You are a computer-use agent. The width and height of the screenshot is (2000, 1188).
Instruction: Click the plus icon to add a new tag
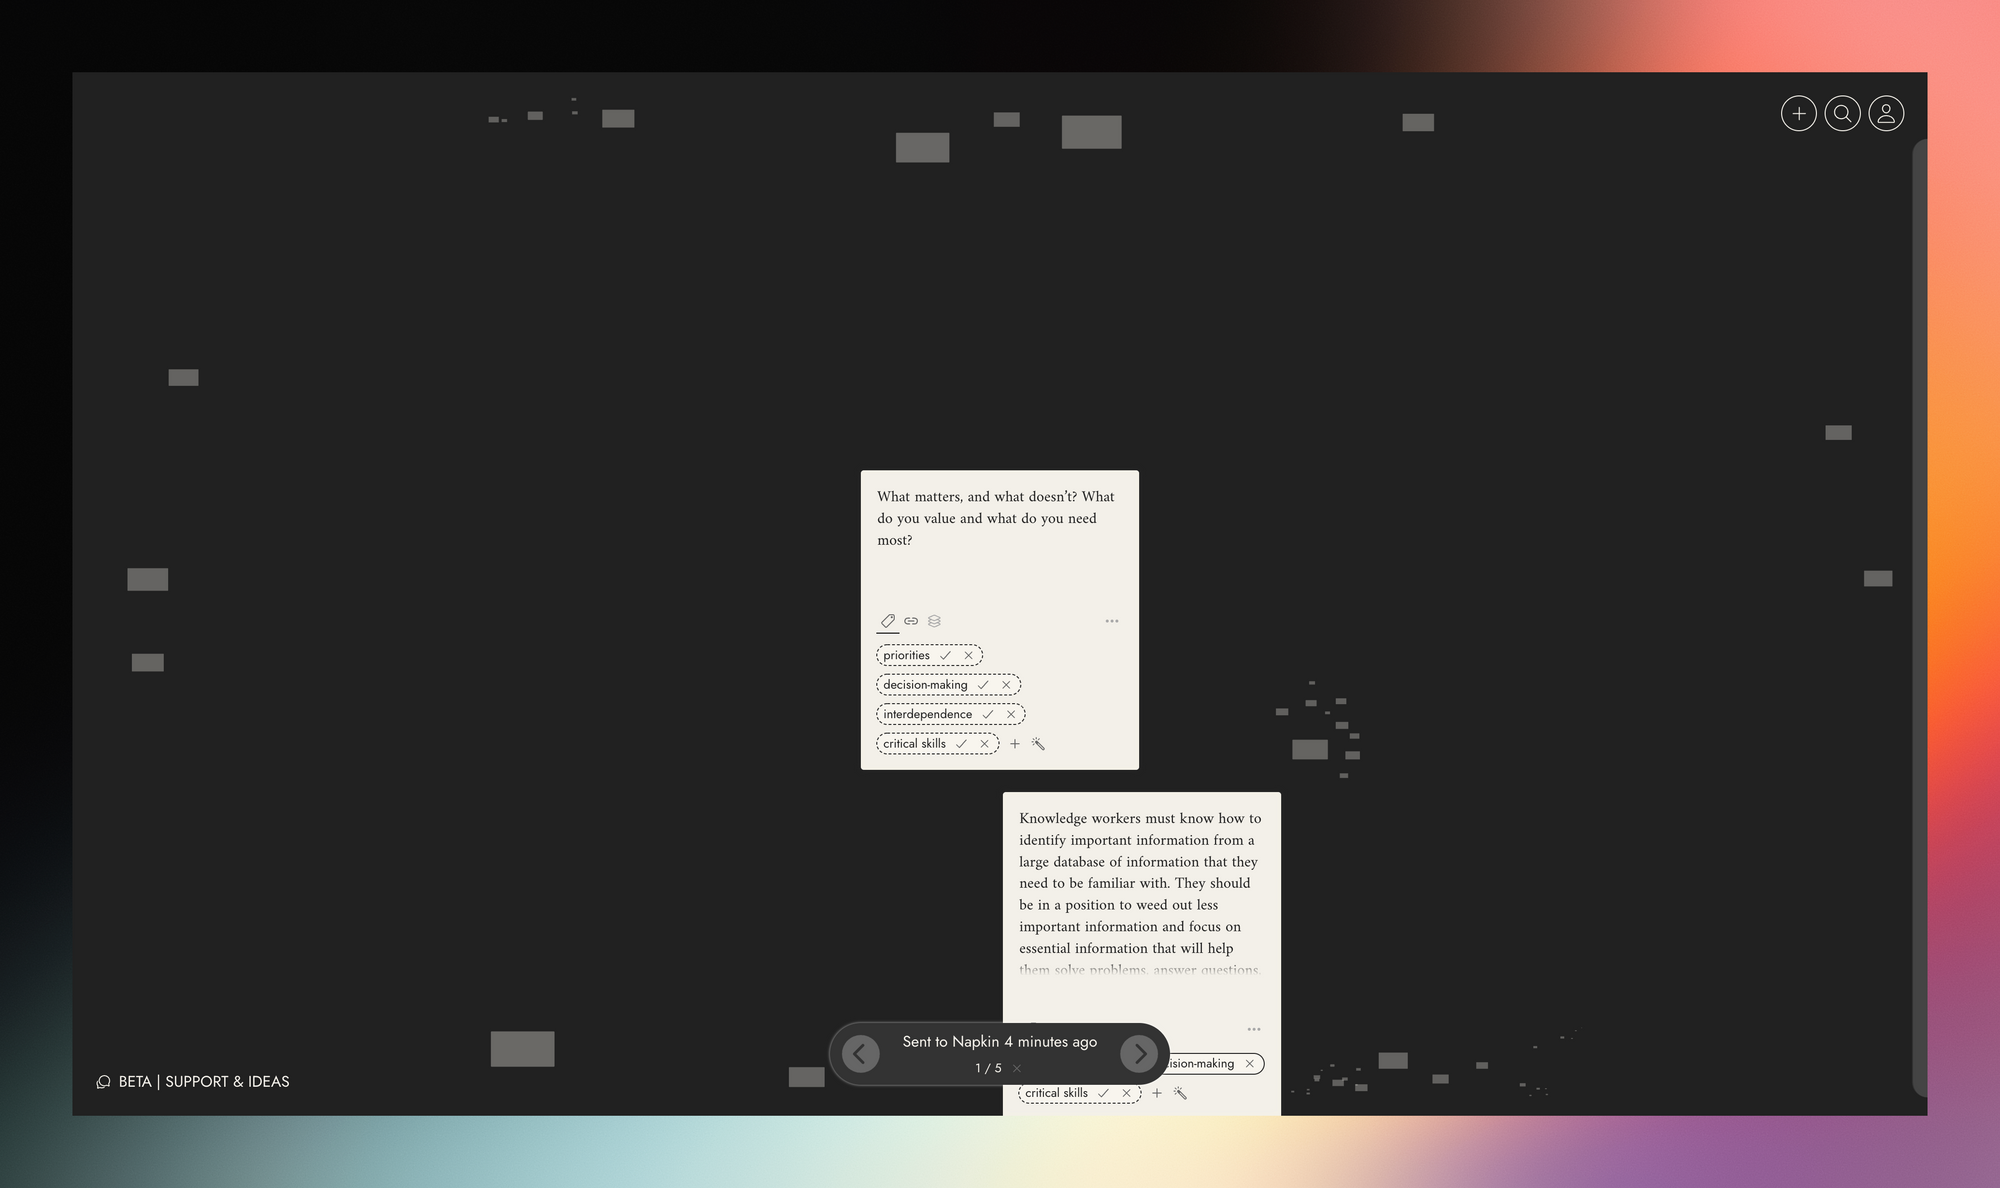[1015, 744]
